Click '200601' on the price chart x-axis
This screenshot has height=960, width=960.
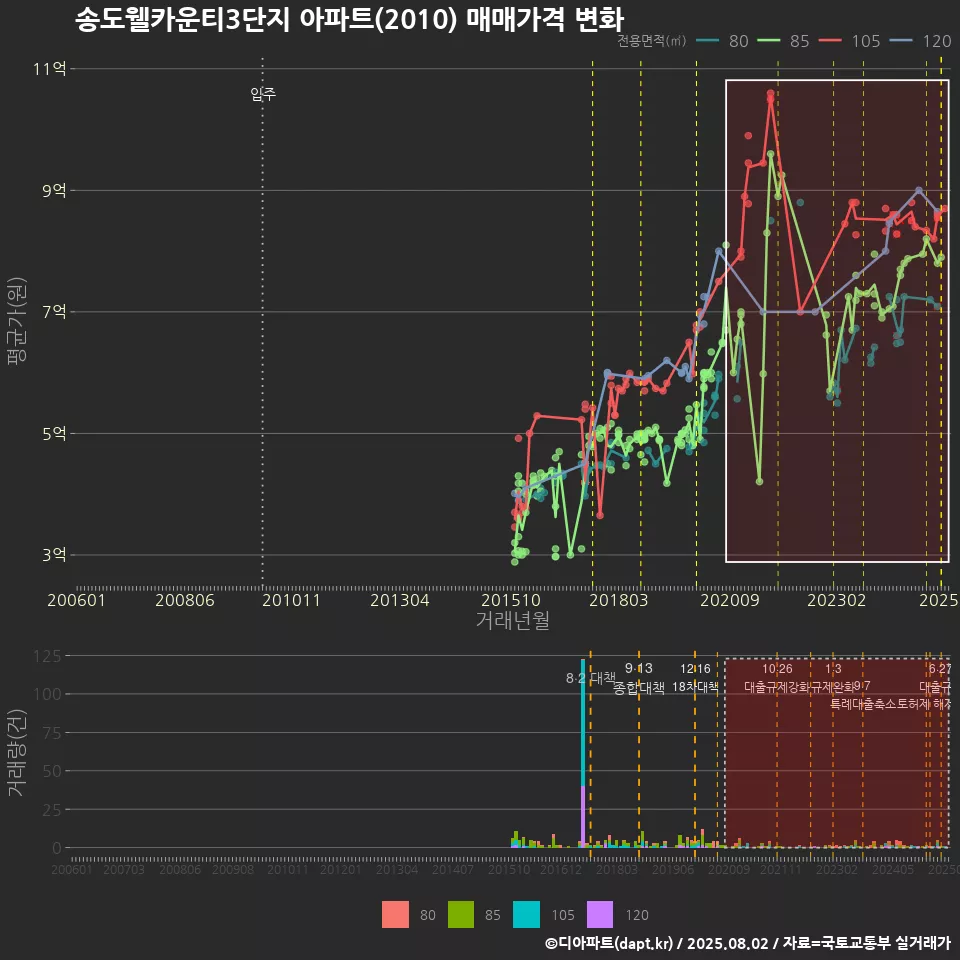77,600
